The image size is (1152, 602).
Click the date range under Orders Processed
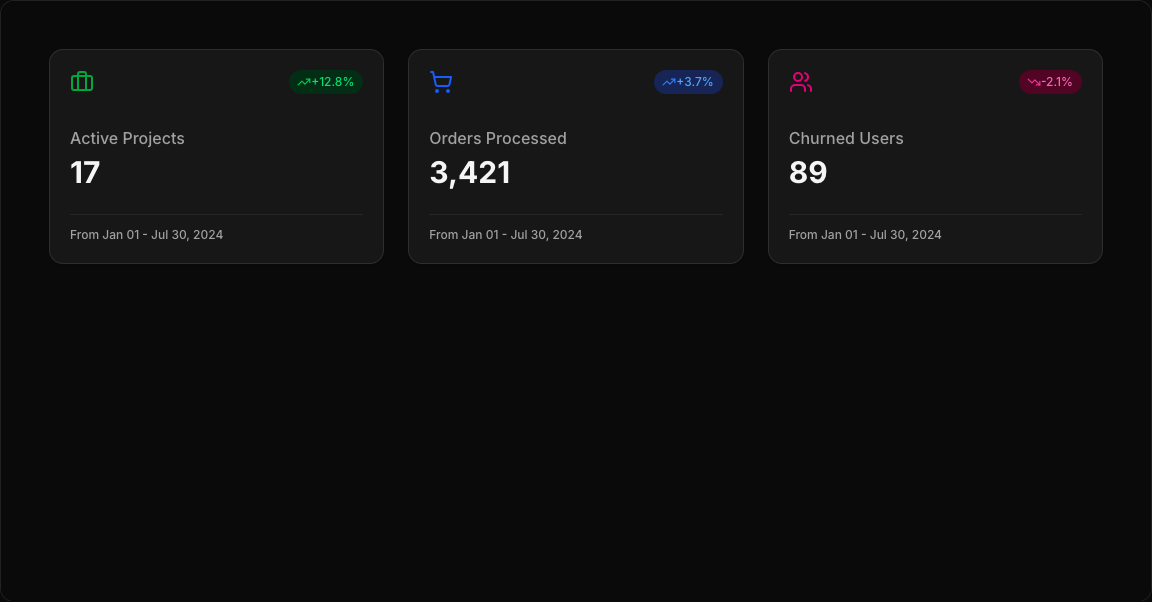[506, 235]
